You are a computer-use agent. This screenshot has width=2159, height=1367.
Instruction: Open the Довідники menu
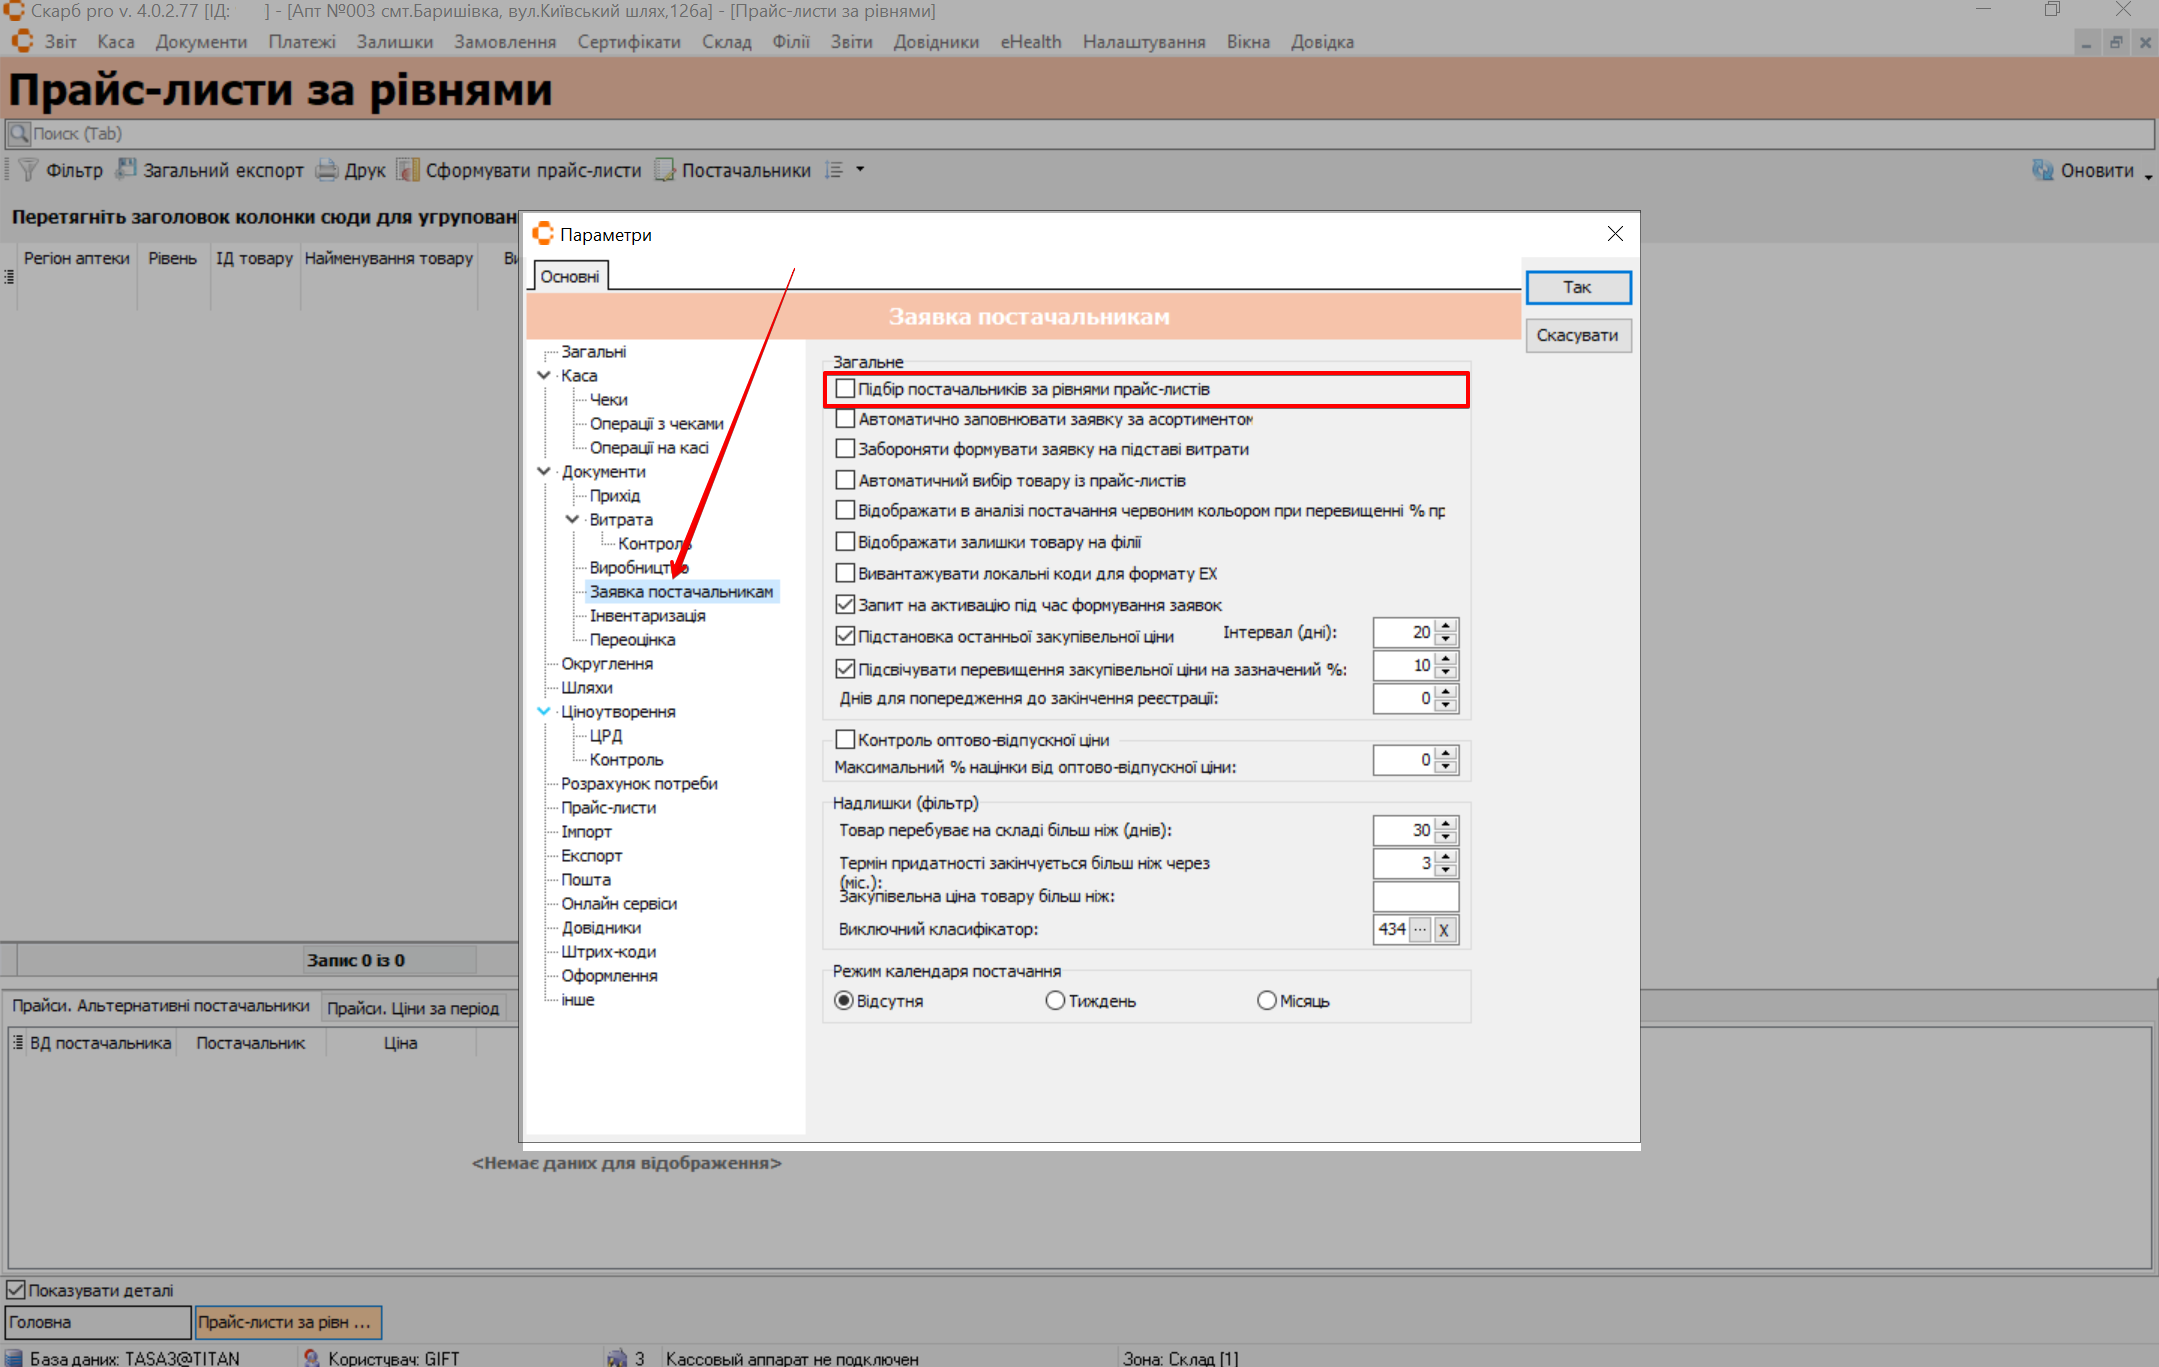pyautogui.click(x=935, y=42)
